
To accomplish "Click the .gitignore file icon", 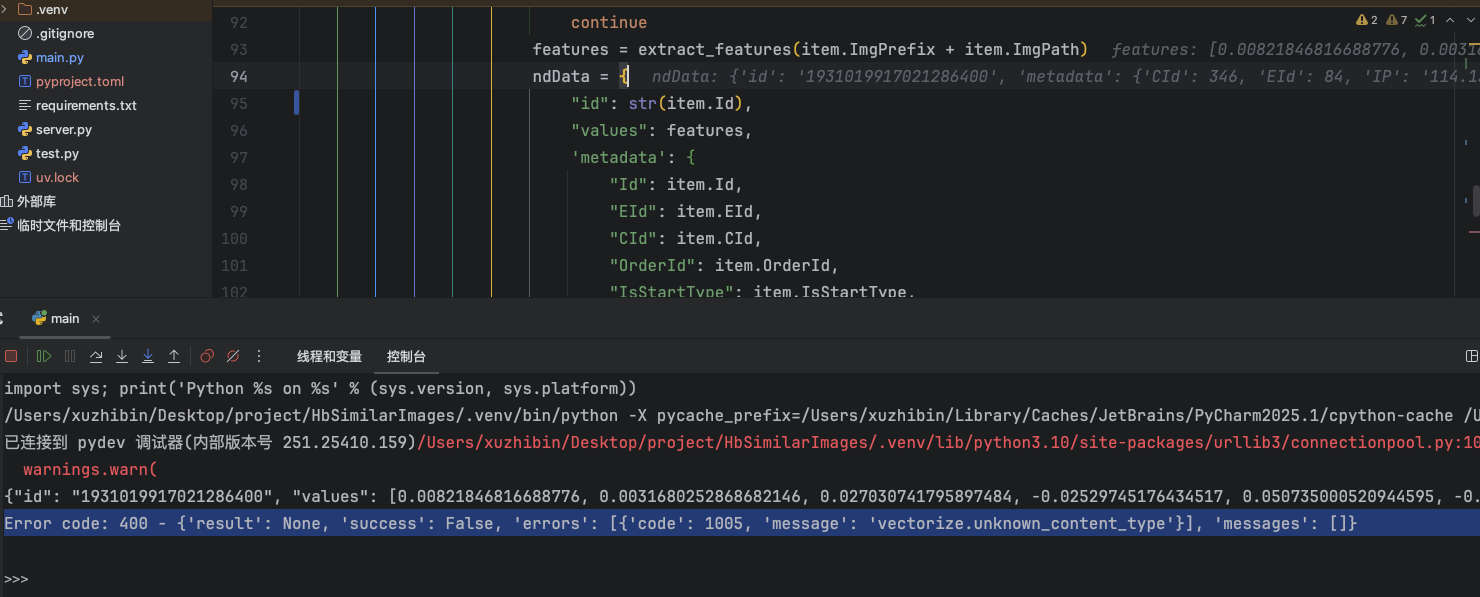I will click(x=26, y=33).
